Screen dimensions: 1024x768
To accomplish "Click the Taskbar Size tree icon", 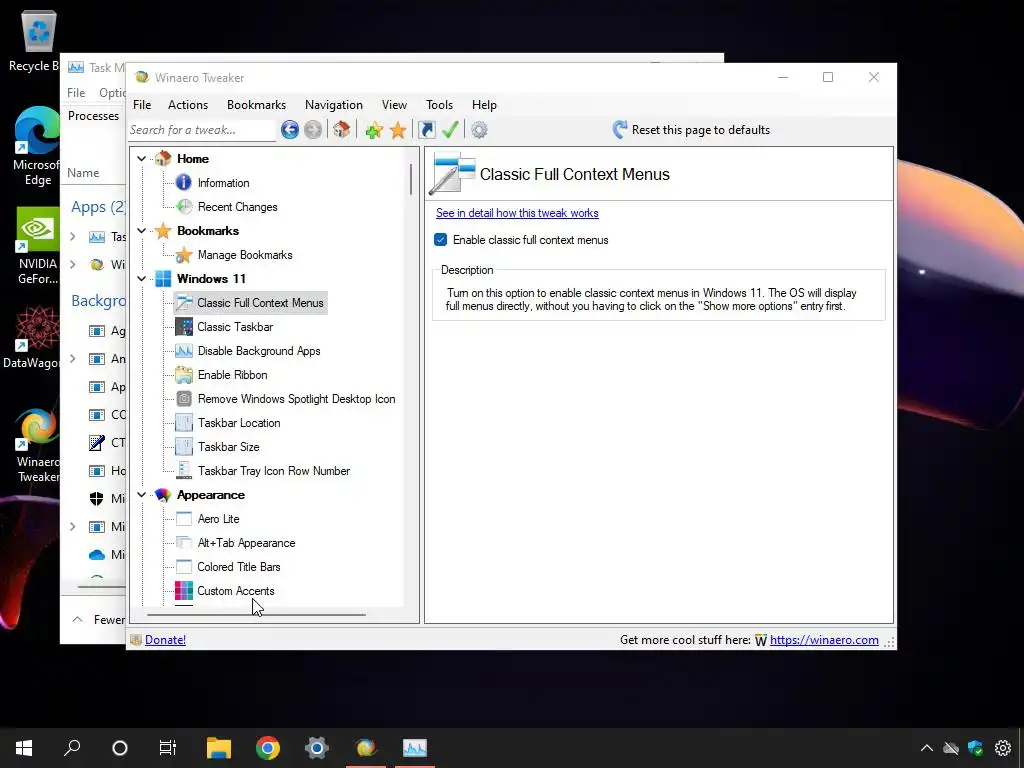I will coord(184,447).
